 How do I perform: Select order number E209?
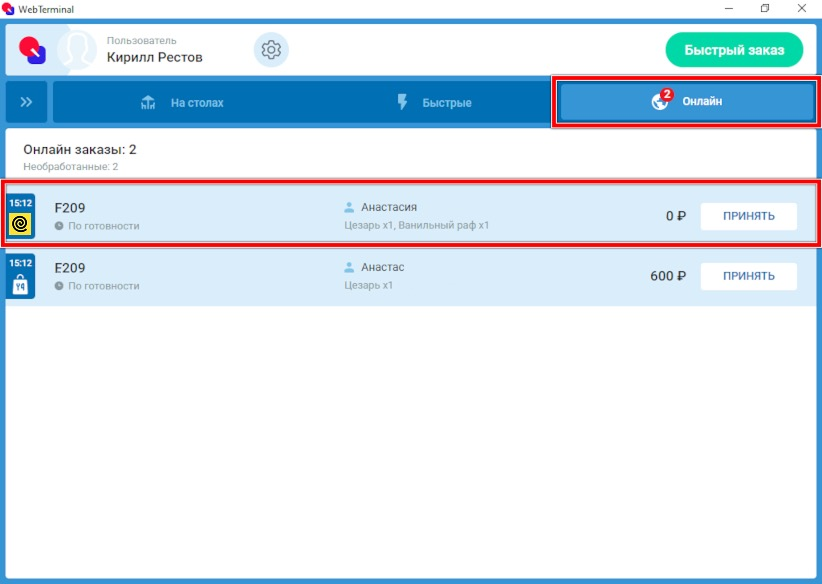(70, 268)
